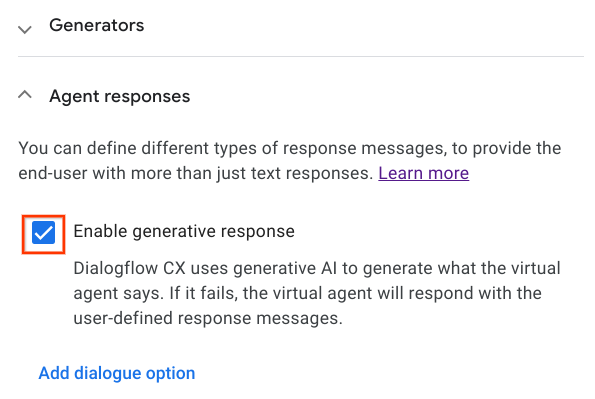Click the response messages description paragraph
The image size is (595, 399).
[290, 161]
